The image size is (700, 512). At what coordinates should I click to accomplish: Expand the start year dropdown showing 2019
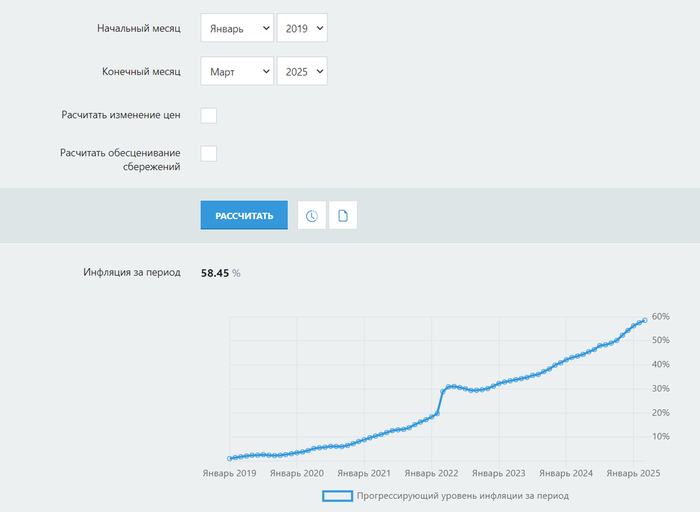(302, 29)
